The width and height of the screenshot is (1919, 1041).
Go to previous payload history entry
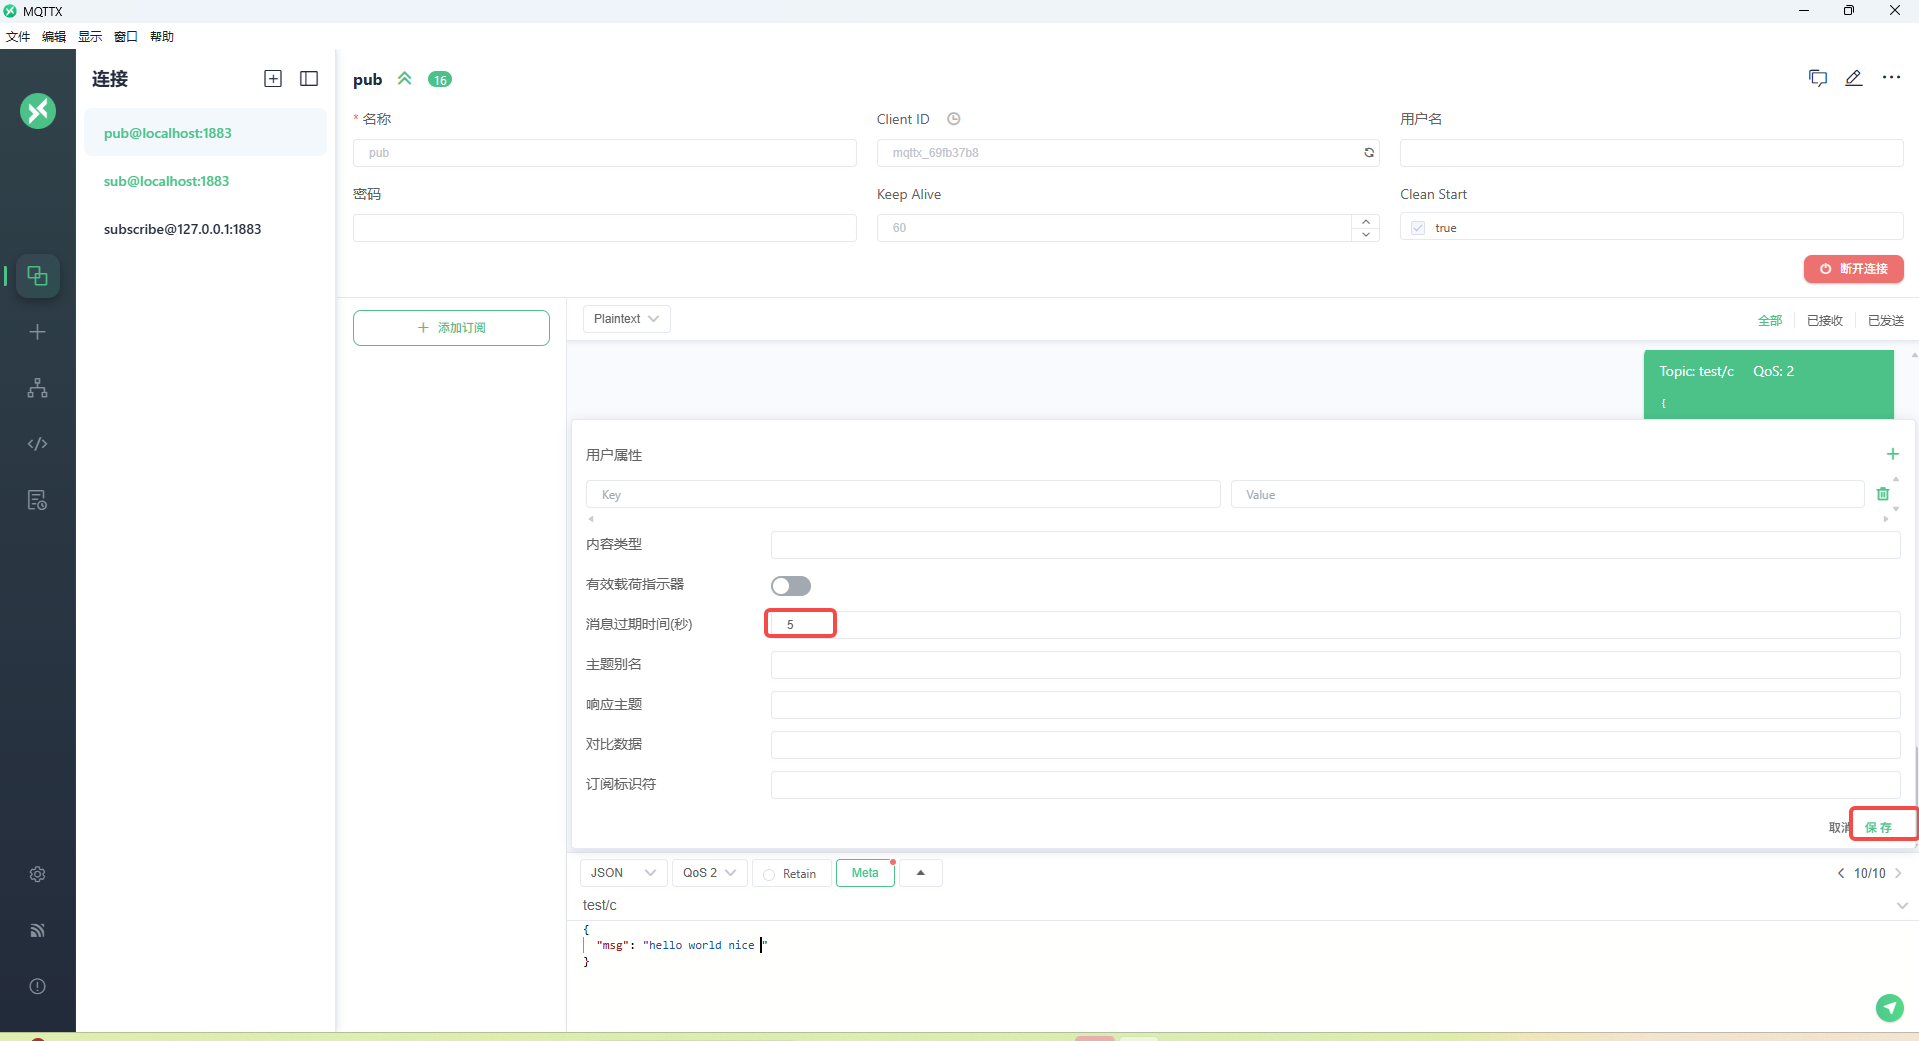tap(1841, 873)
